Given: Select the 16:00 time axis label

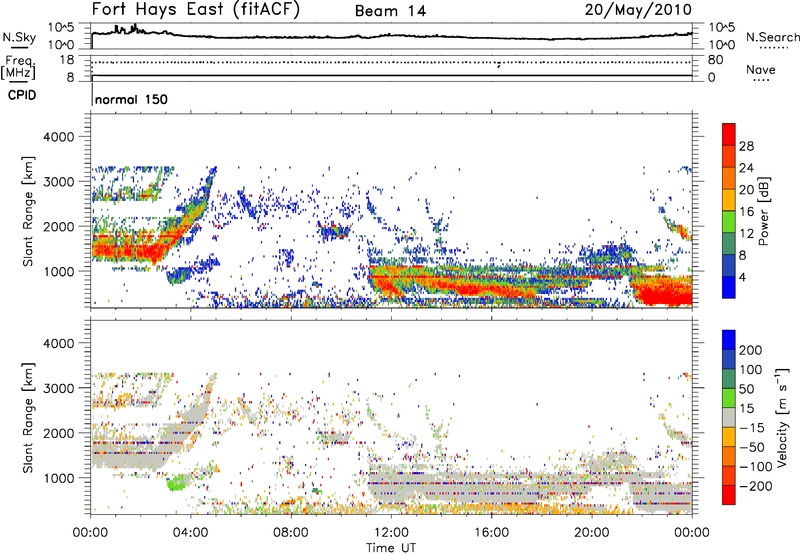Looking at the screenshot, I should pos(491,533).
